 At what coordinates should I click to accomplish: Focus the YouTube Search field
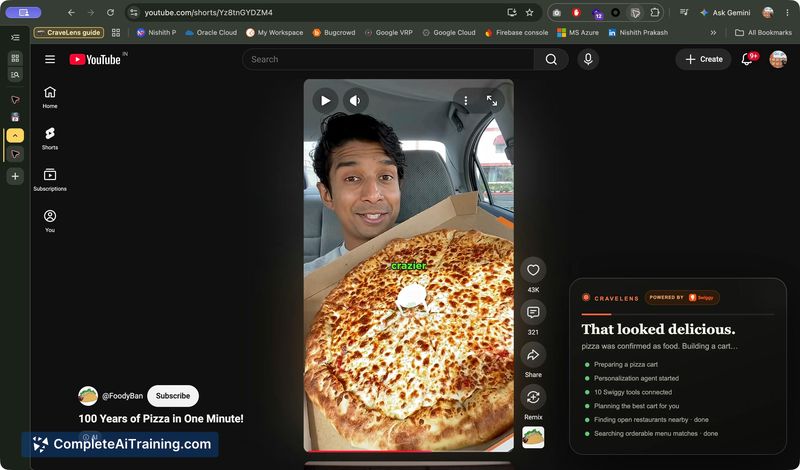(x=389, y=59)
